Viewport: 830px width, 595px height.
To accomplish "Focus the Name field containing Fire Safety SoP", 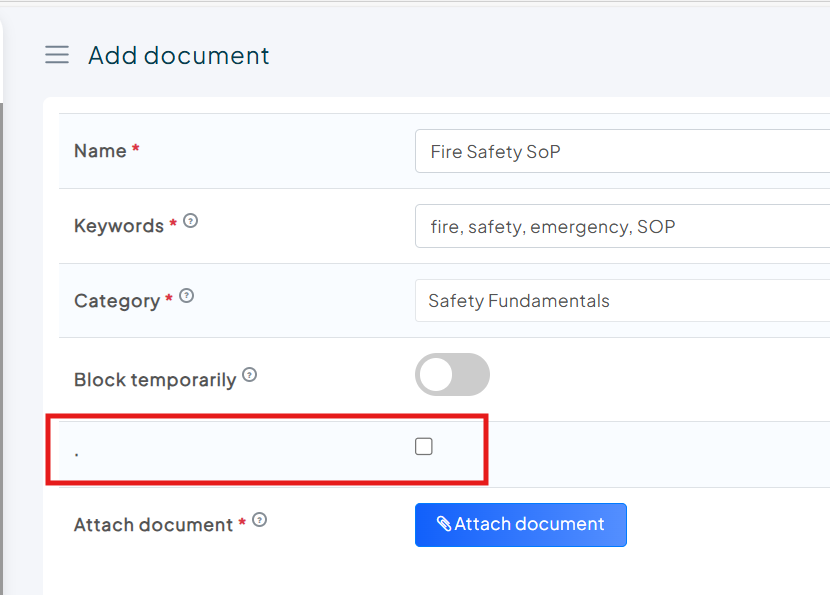I will pyautogui.click(x=620, y=152).
